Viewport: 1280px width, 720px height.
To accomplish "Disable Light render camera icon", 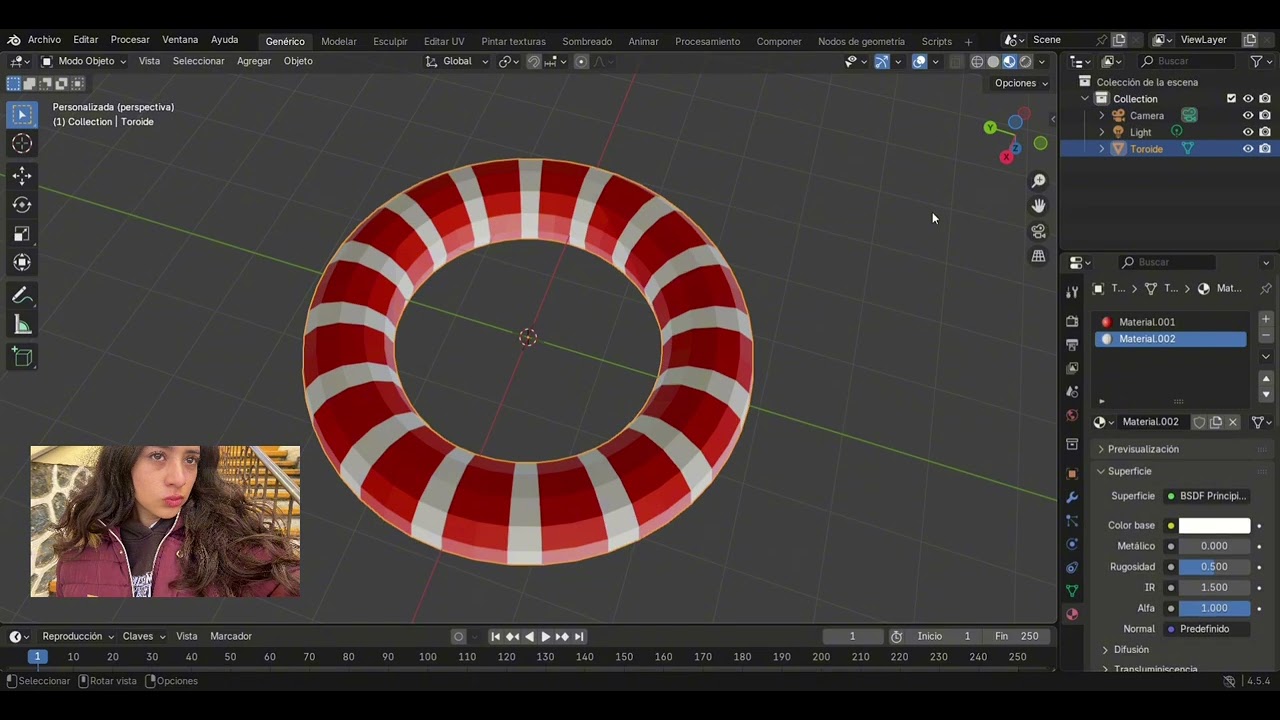I will coord(1265,132).
